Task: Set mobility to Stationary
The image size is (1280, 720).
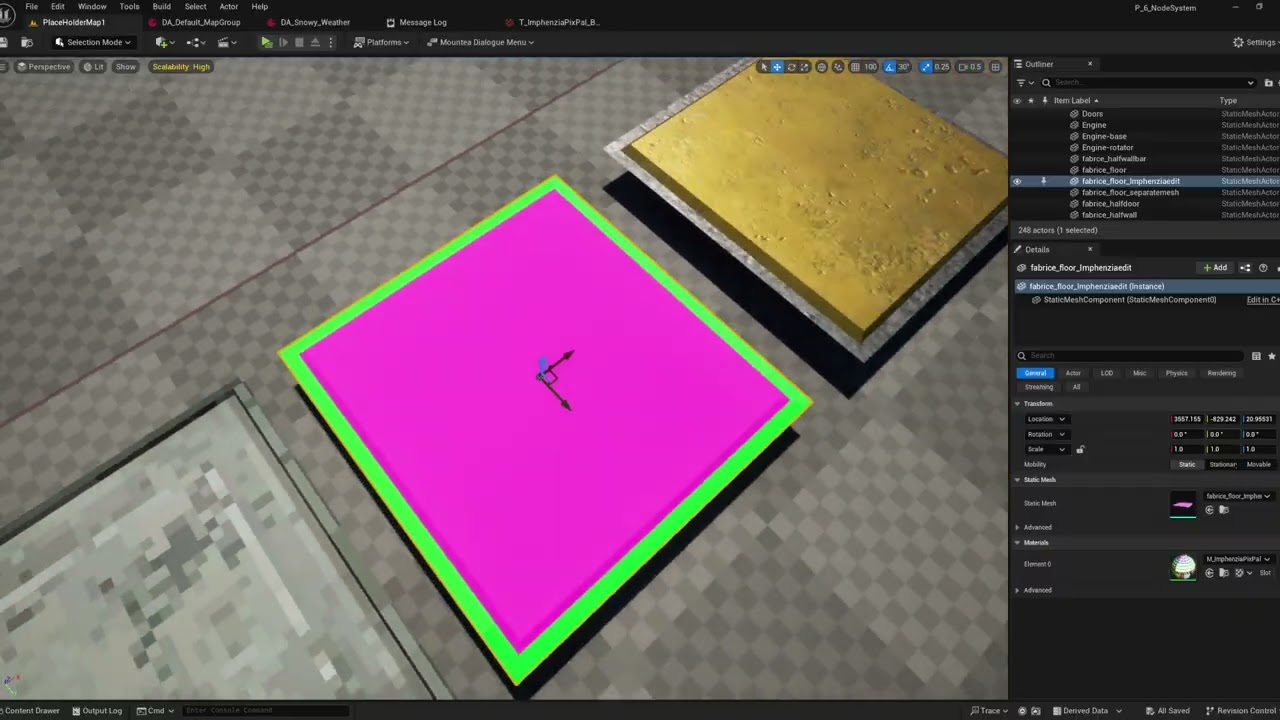Action: pos(1222,464)
